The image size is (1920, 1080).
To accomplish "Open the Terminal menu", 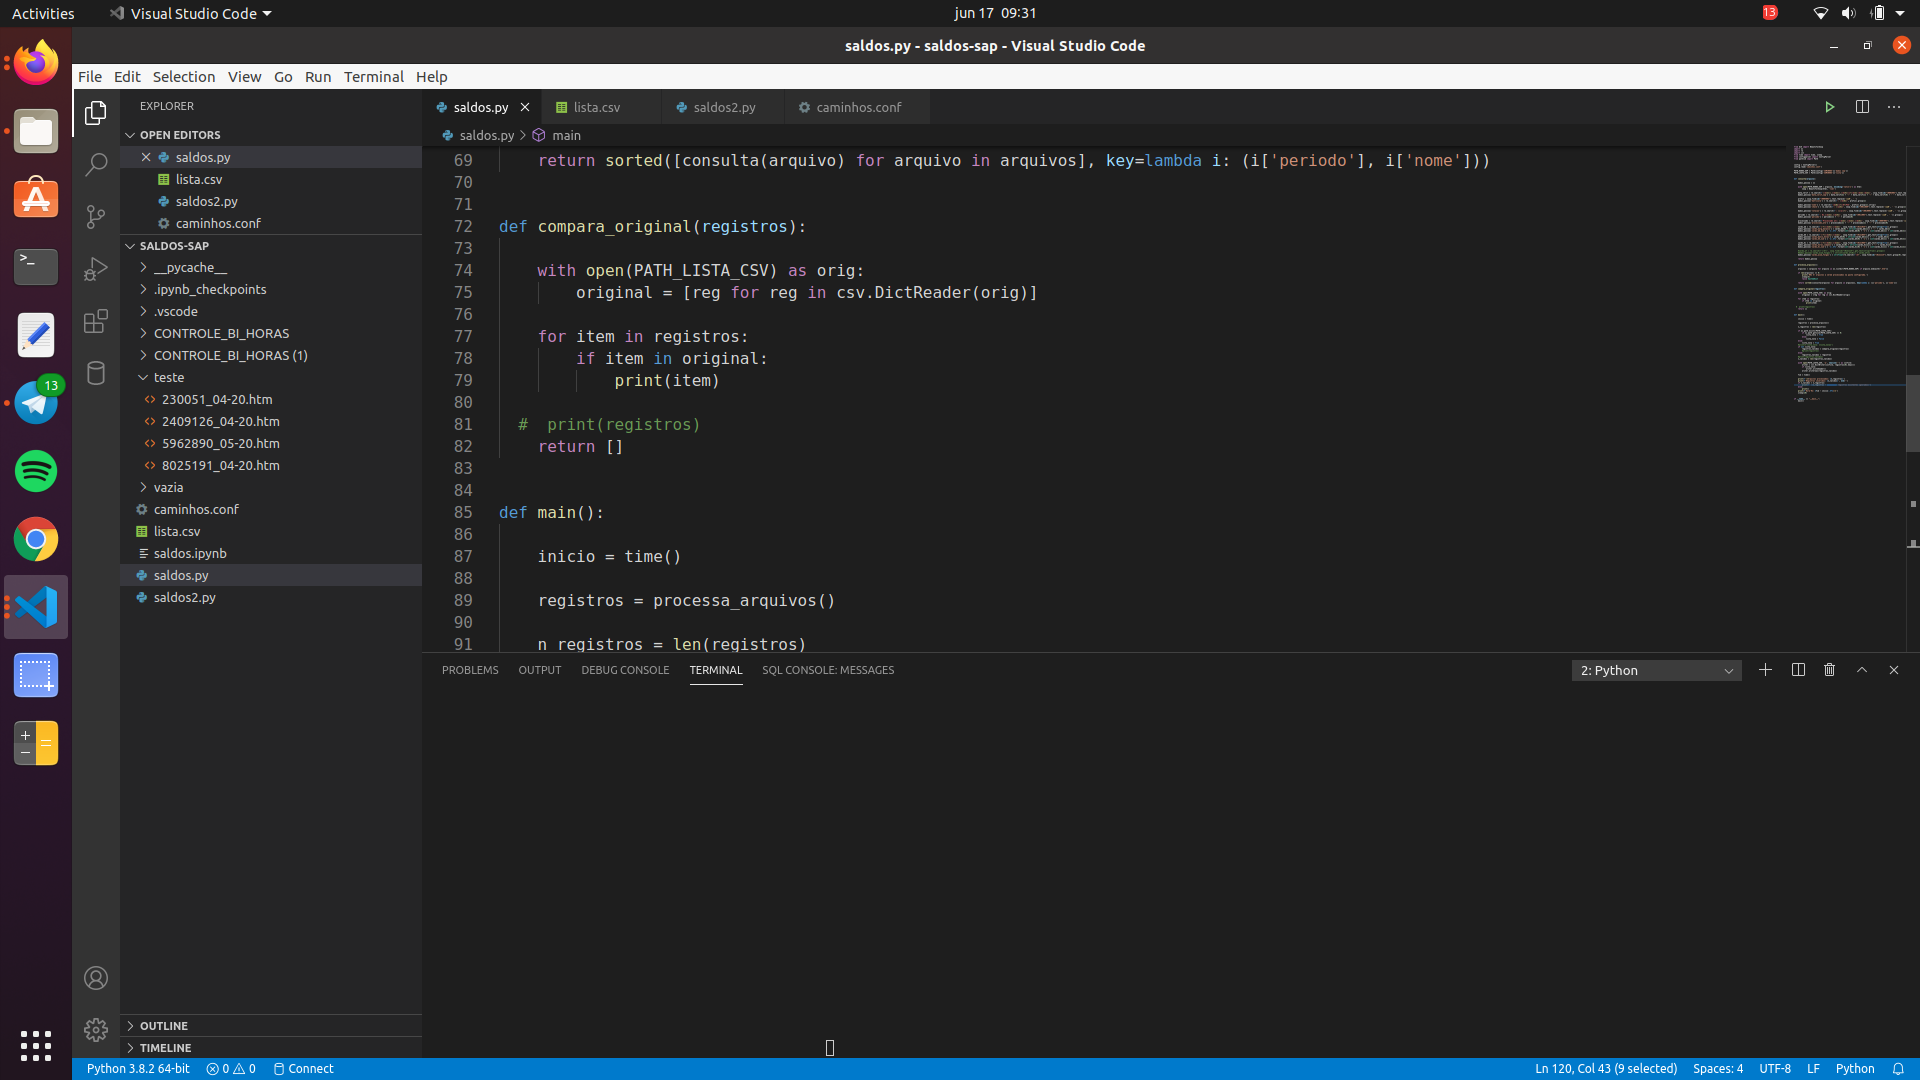I will (373, 76).
